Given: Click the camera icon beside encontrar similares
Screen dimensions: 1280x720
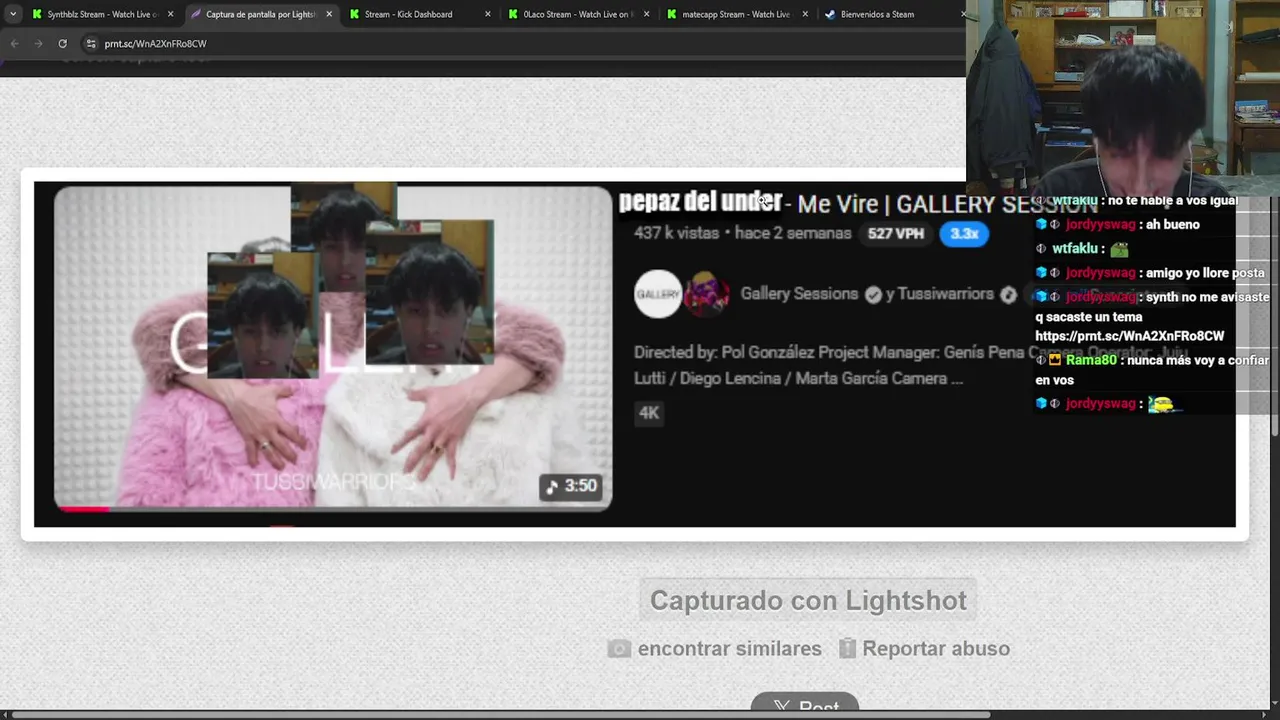Looking at the screenshot, I should [619, 649].
